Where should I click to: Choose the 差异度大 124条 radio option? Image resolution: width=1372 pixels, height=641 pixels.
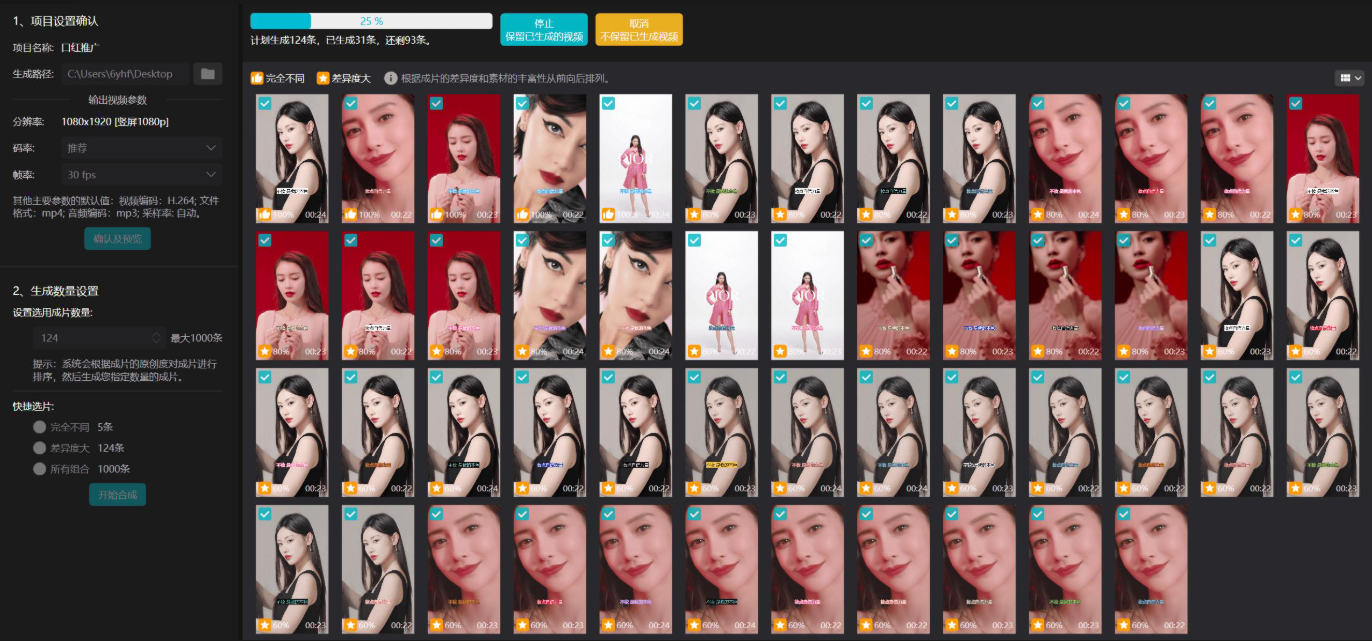[40, 448]
